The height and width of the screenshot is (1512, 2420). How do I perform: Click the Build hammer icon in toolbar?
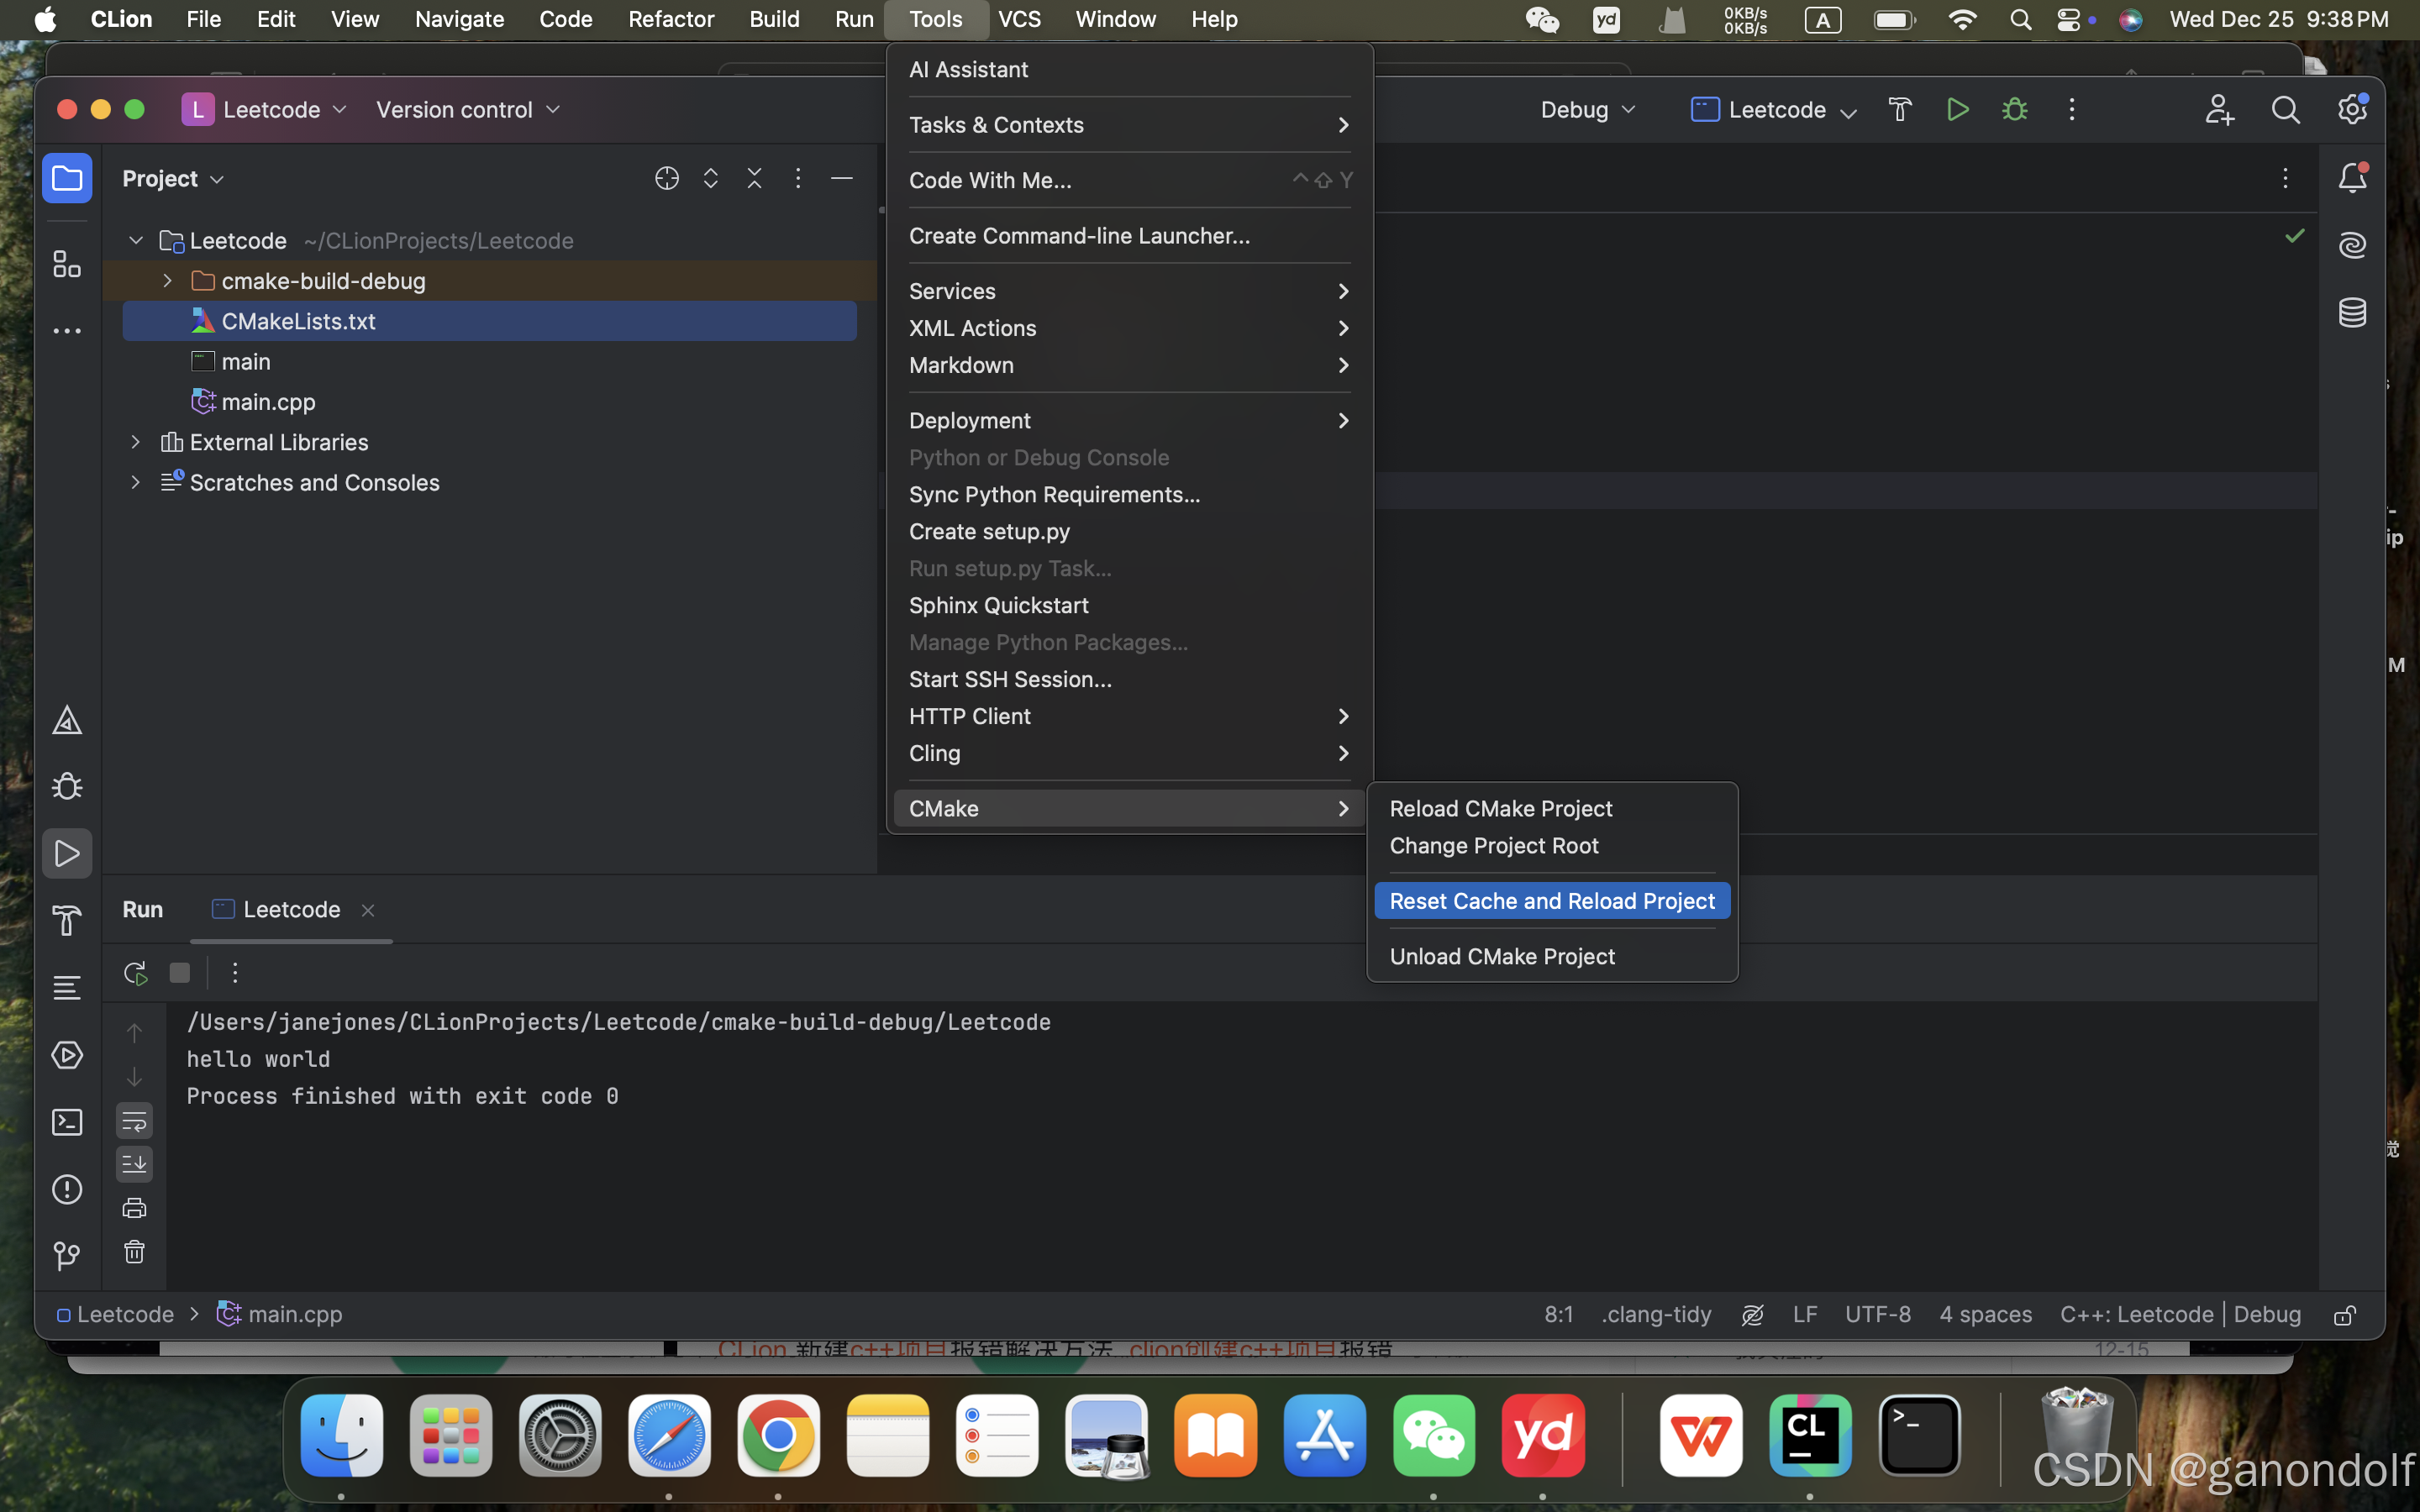point(1899,109)
